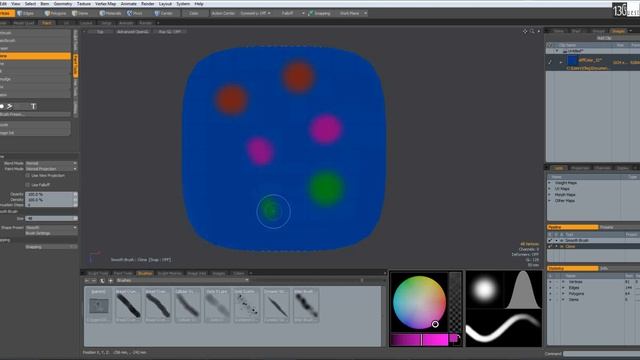
Task: Click the soft brush tip preview
Action: [x=484, y=289]
